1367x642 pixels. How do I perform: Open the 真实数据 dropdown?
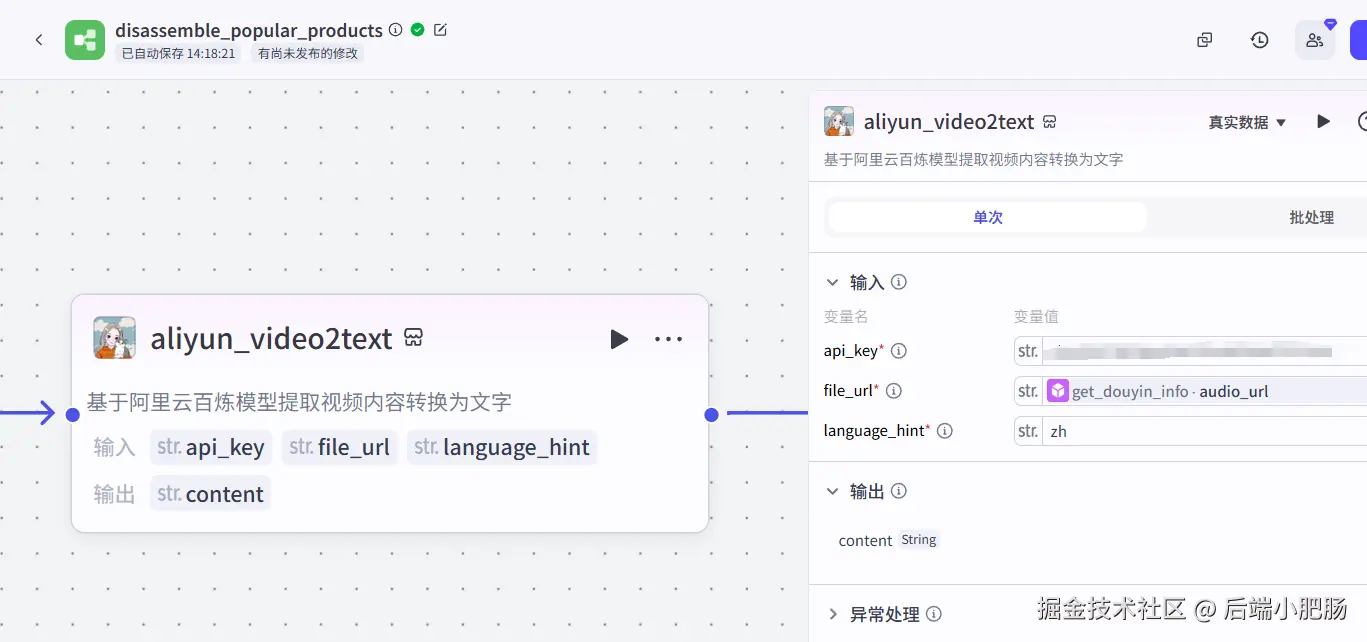[1248, 122]
